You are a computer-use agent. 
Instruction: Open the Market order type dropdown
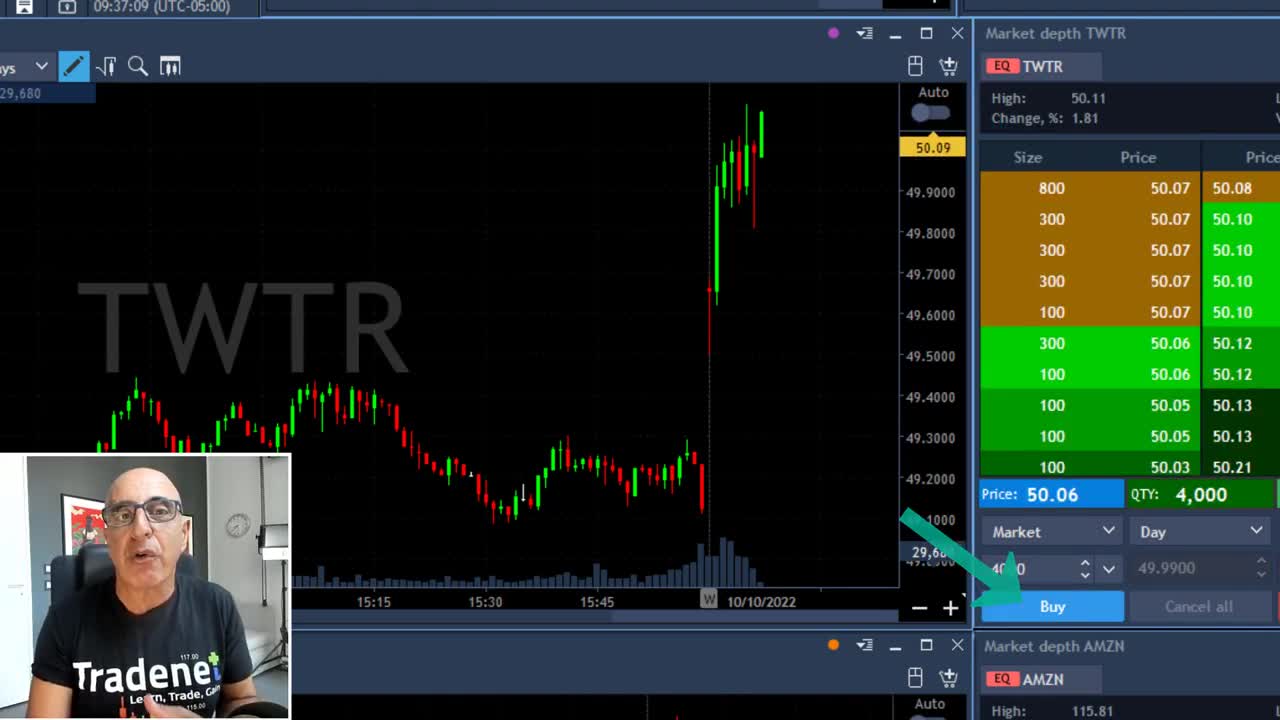(x=1052, y=532)
